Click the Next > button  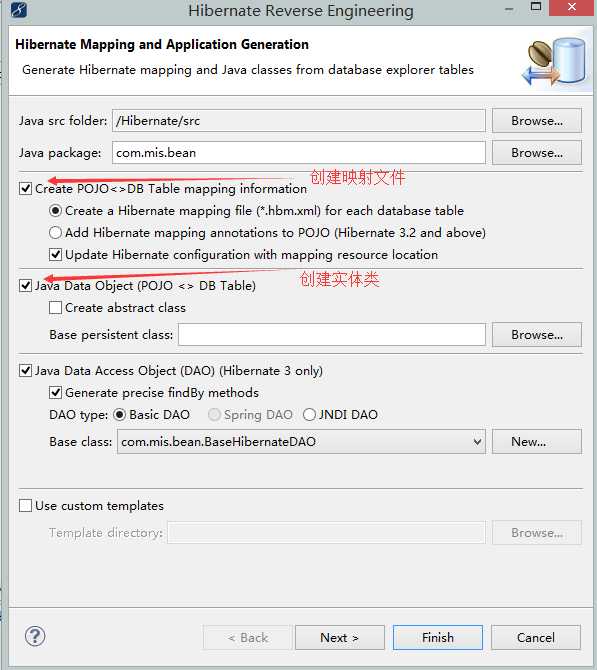(x=340, y=638)
